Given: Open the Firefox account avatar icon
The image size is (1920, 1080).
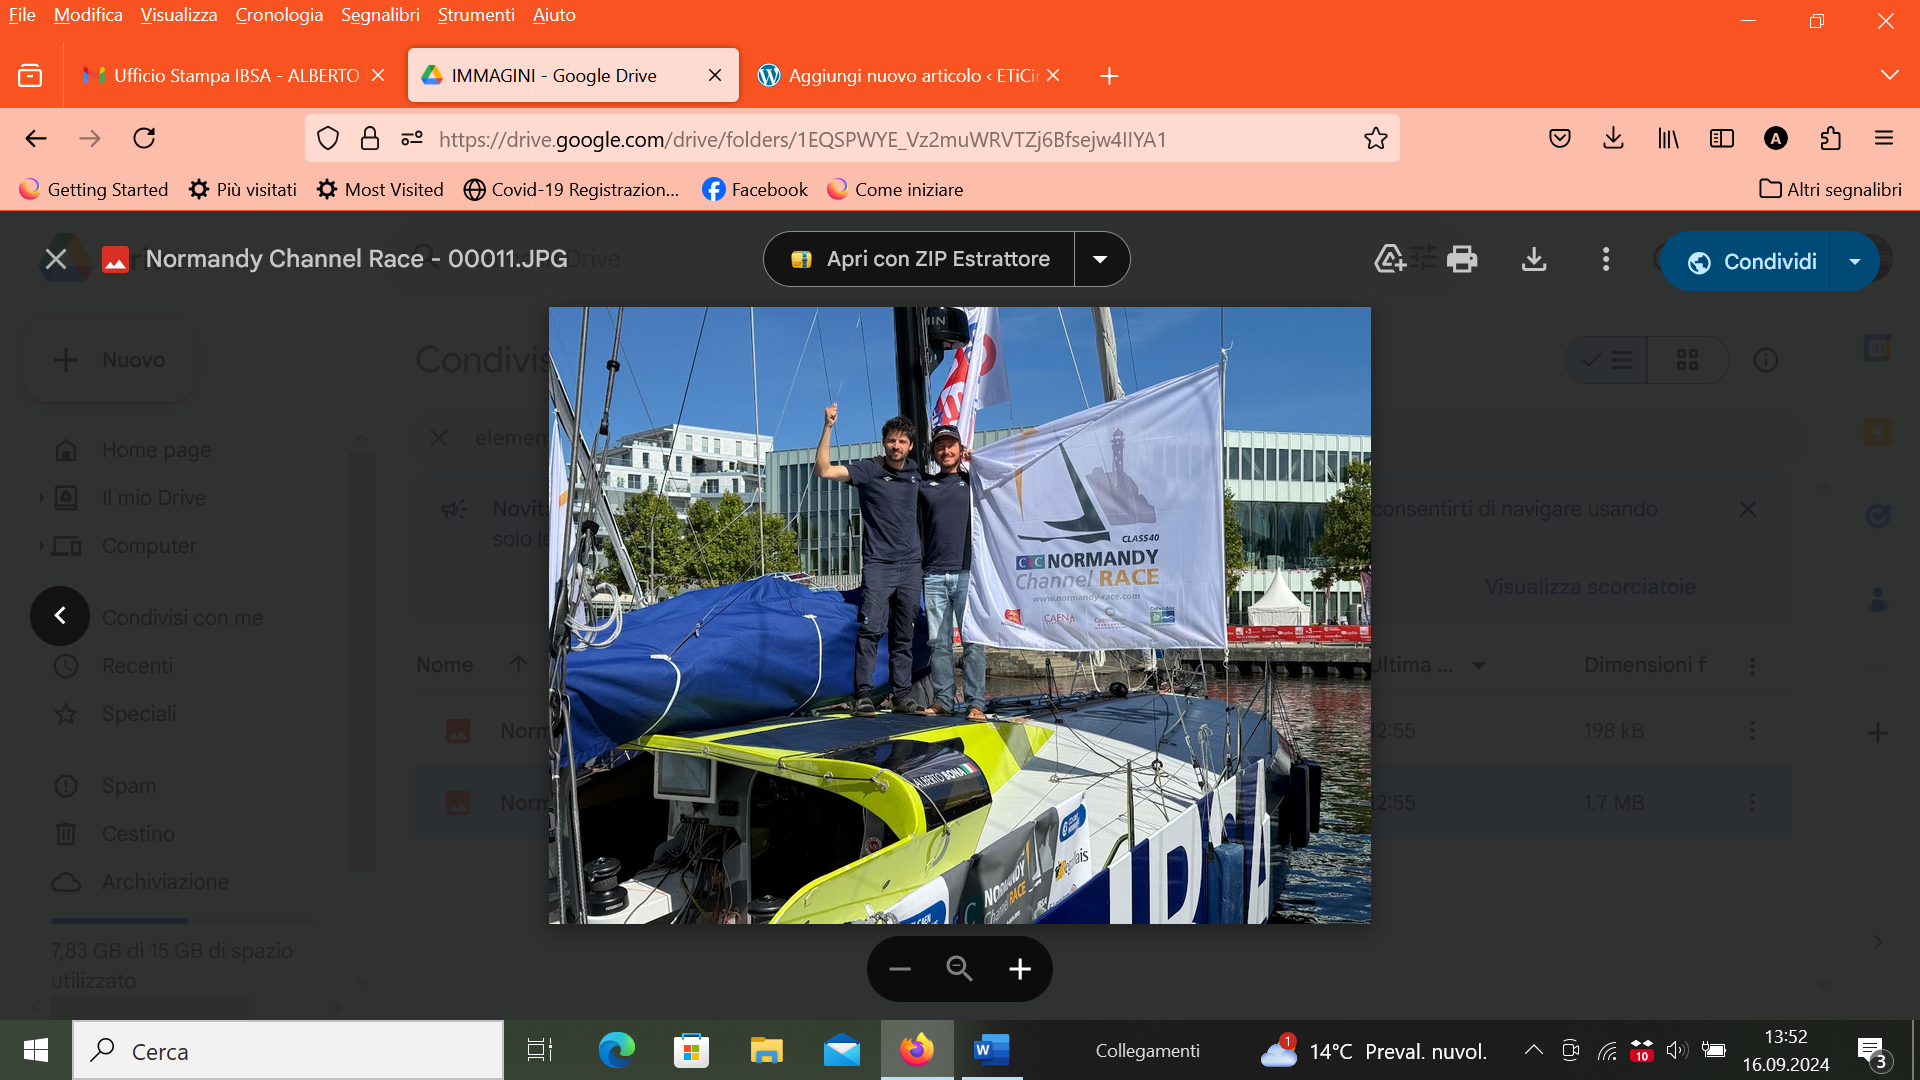Looking at the screenshot, I should (1776, 138).
